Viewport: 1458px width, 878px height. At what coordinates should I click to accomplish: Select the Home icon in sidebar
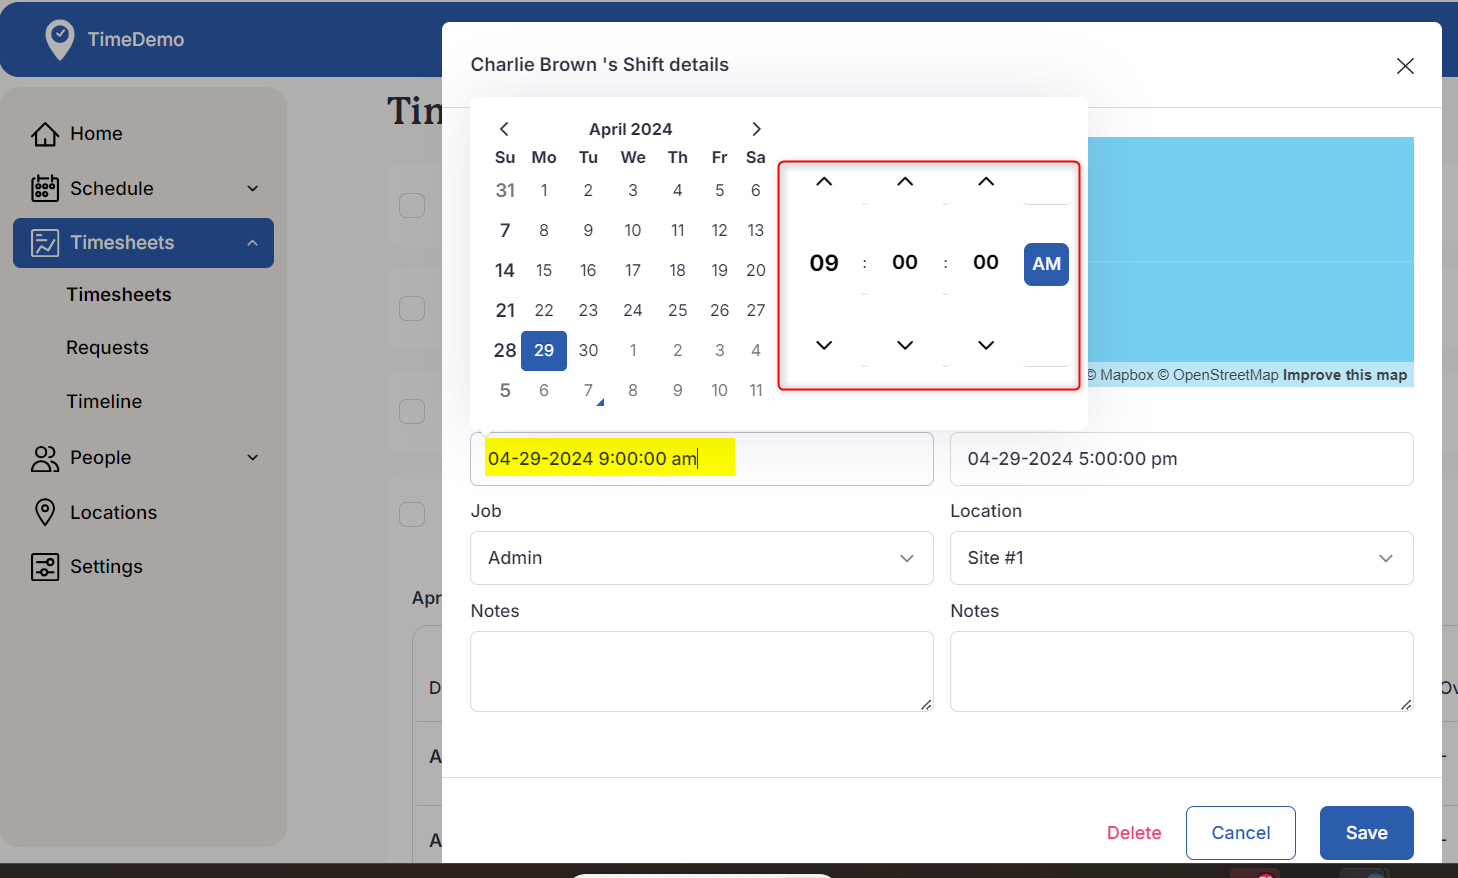(x=45, y=133)
